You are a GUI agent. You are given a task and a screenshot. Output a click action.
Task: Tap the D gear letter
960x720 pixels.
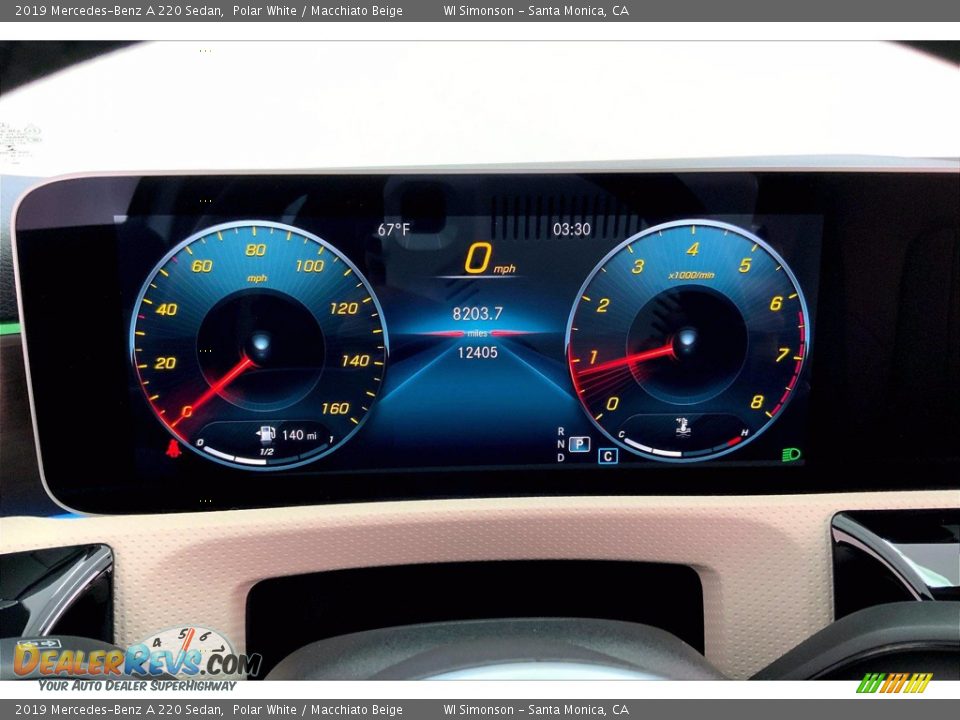pyautogui.click(x=560, y=457)
